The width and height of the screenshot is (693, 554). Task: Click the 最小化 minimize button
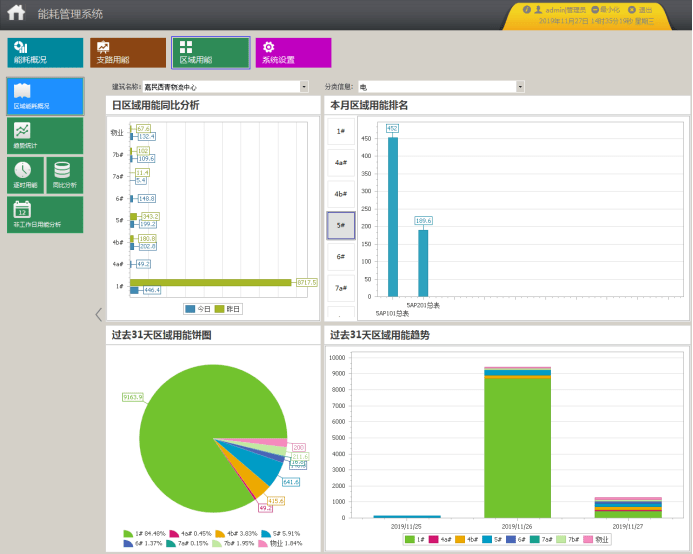pyautogui.click(x=606, y=10)
